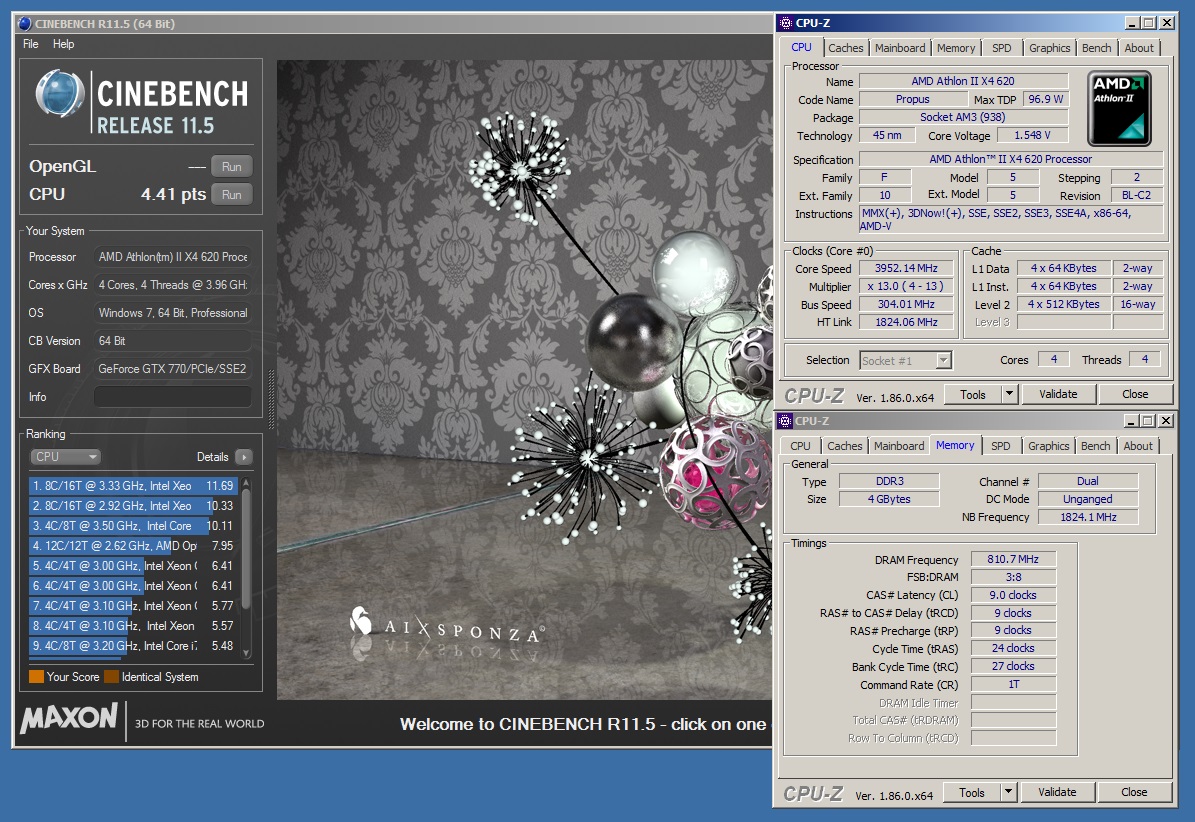Select ranking row 8 with score 5.57
The image size is (1195, 822).
(x=134, y=625)
